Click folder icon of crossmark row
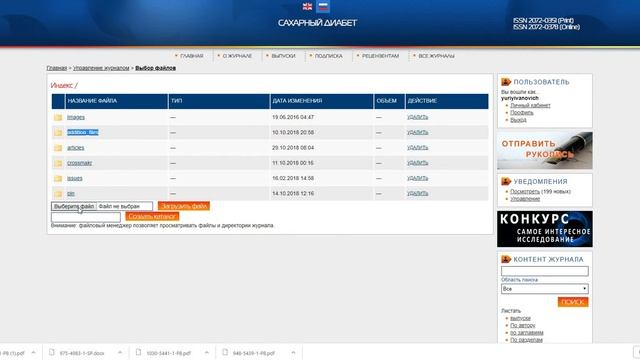This screenshot has height=360, width=640. 58,163
